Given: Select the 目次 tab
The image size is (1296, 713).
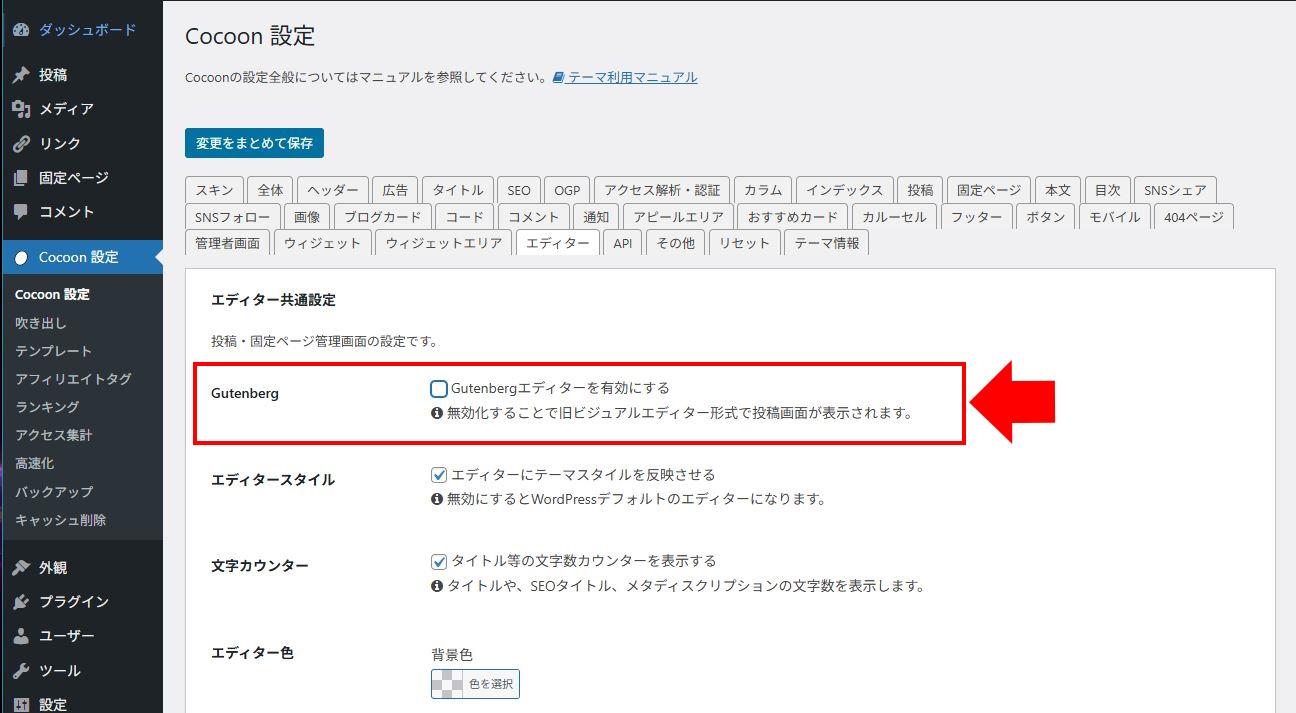Looking at the screenshot, I should pyautogui.click(x=1107, y=190).
